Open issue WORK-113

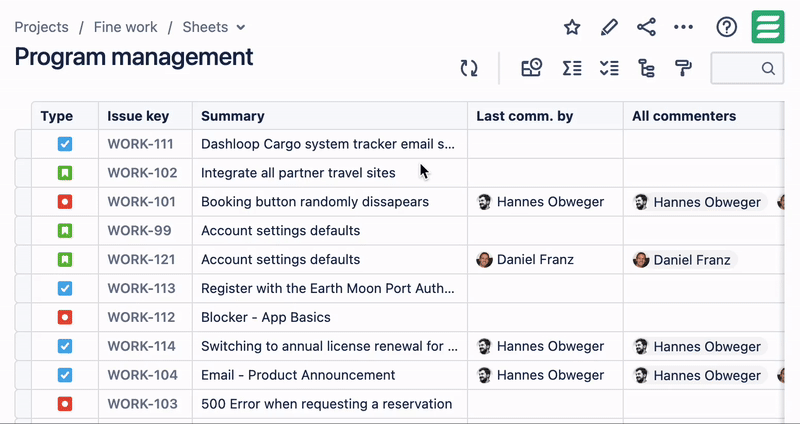click(x=140, y=289)
